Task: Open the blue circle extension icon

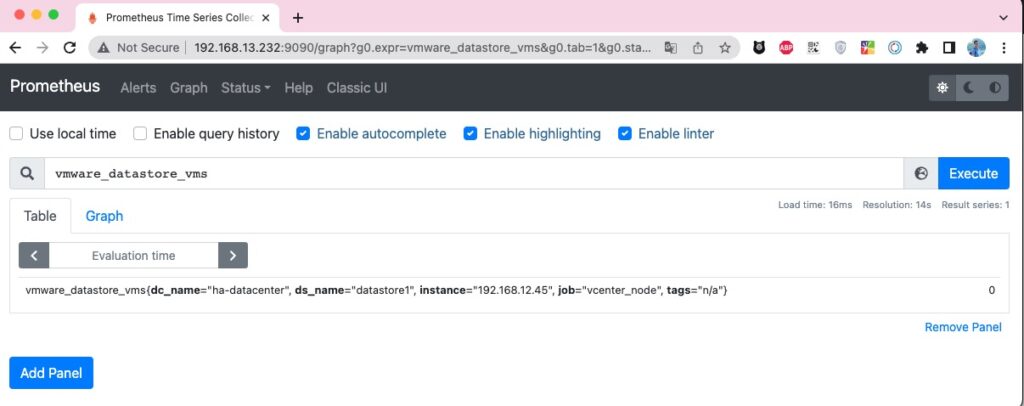Action: [895, 48]
